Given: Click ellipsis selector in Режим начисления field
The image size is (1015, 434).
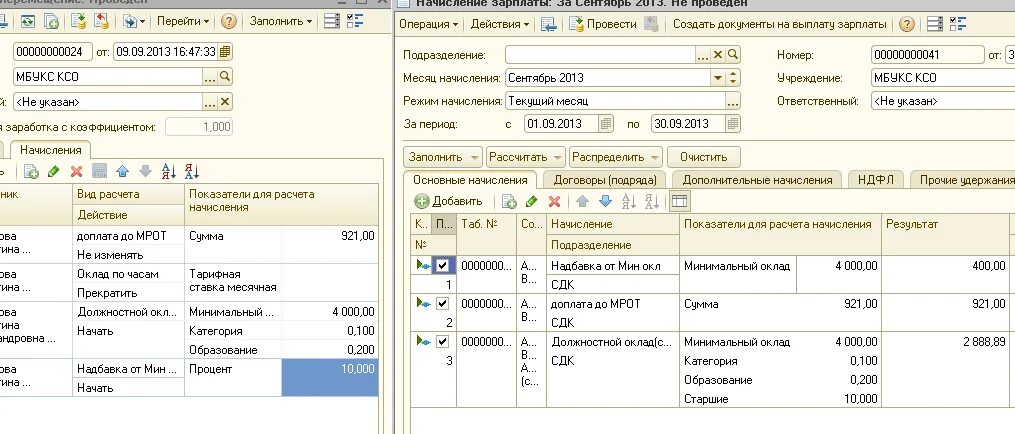Looking at the screenshot, I should [732, 101].
